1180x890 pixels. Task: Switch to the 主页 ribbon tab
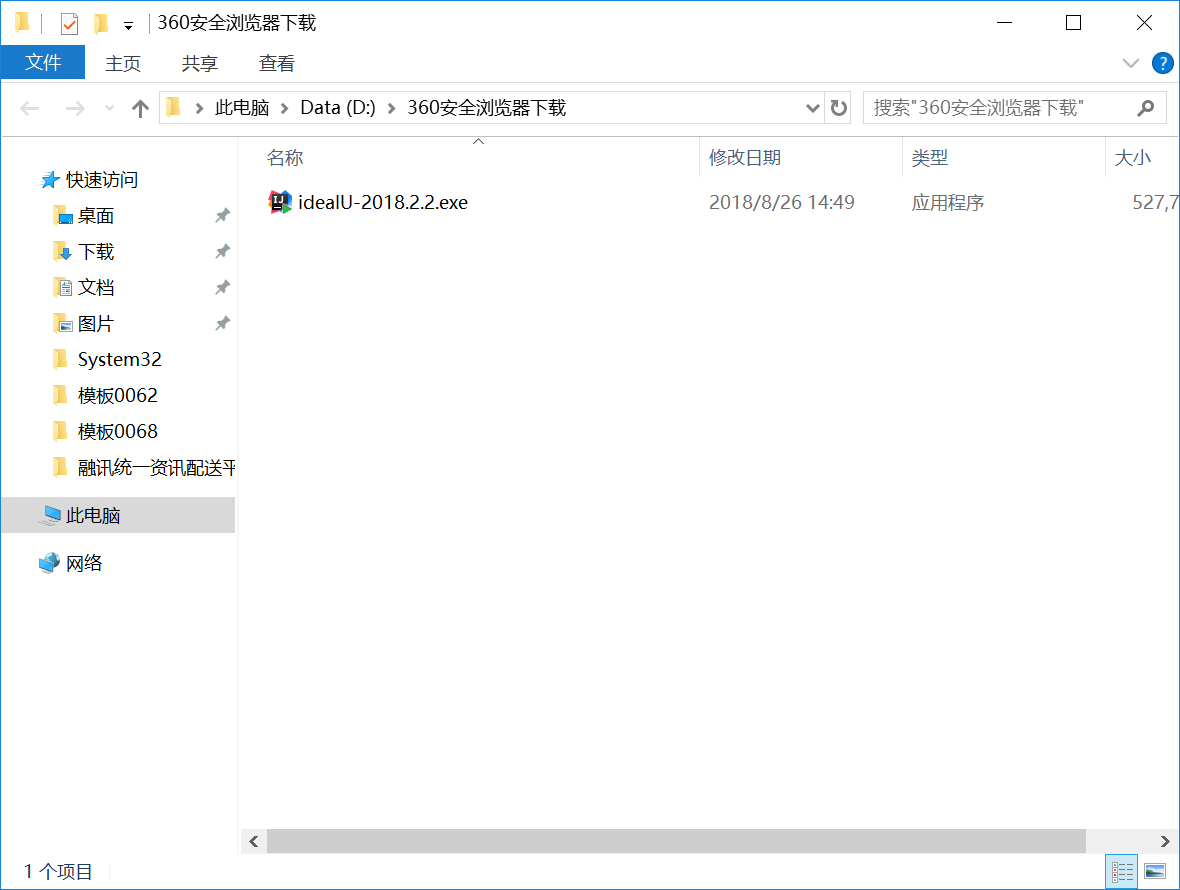tap(123, 63)
